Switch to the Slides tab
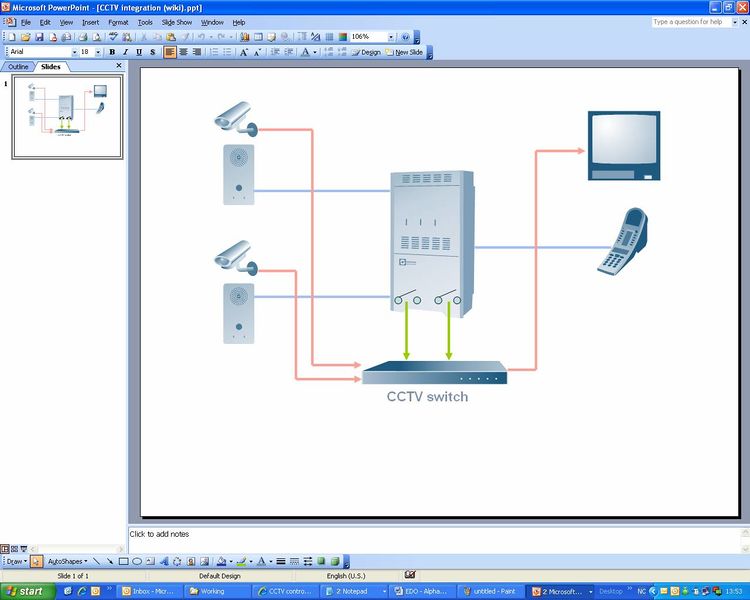 51,67
